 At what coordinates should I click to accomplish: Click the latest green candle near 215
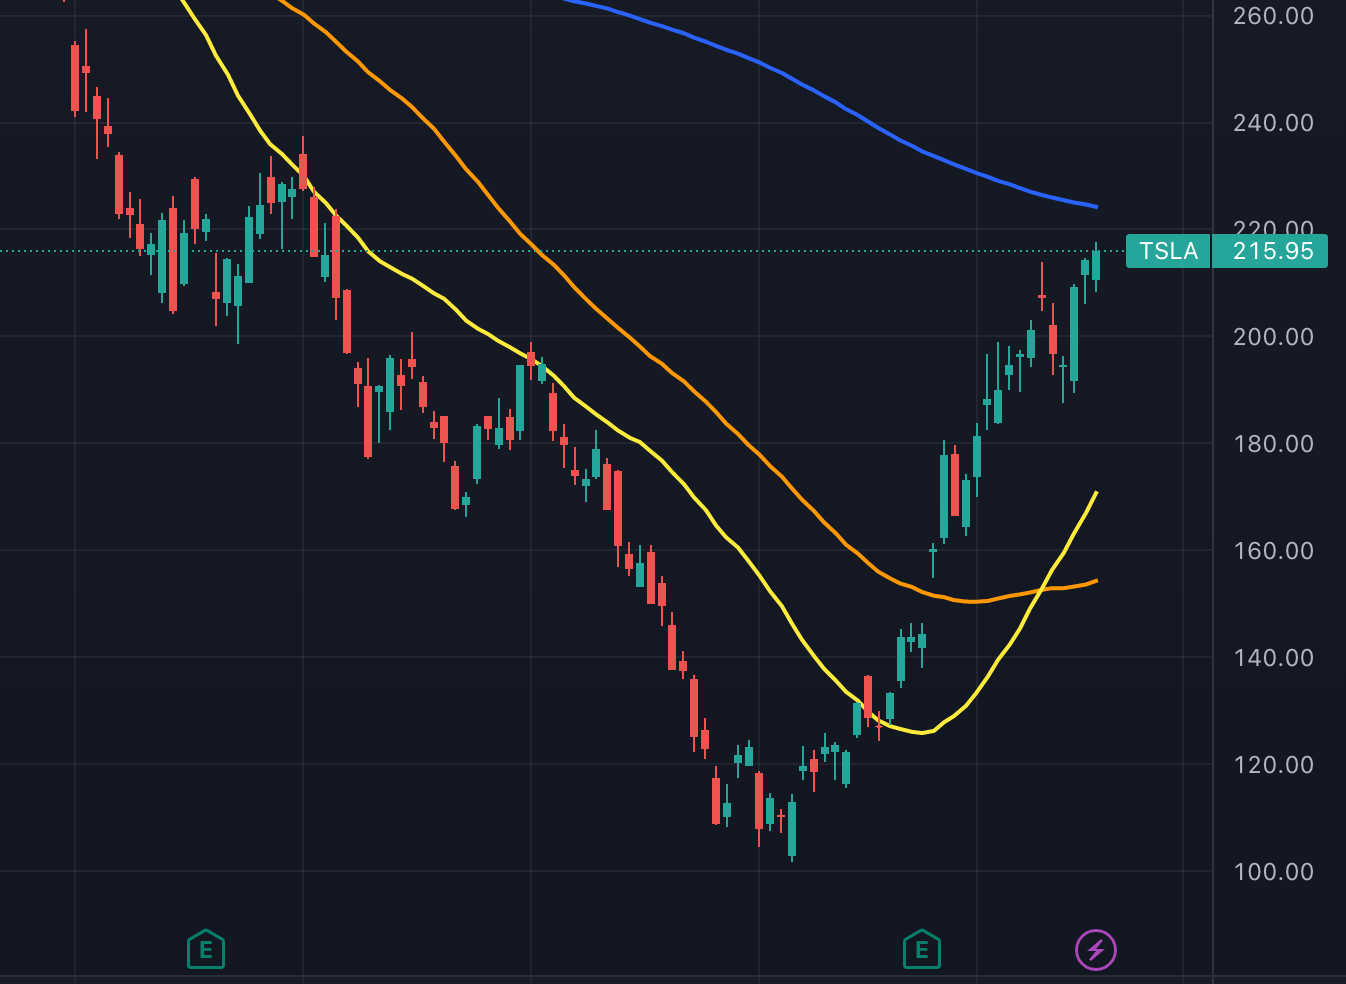click(x=1096, y=265)
